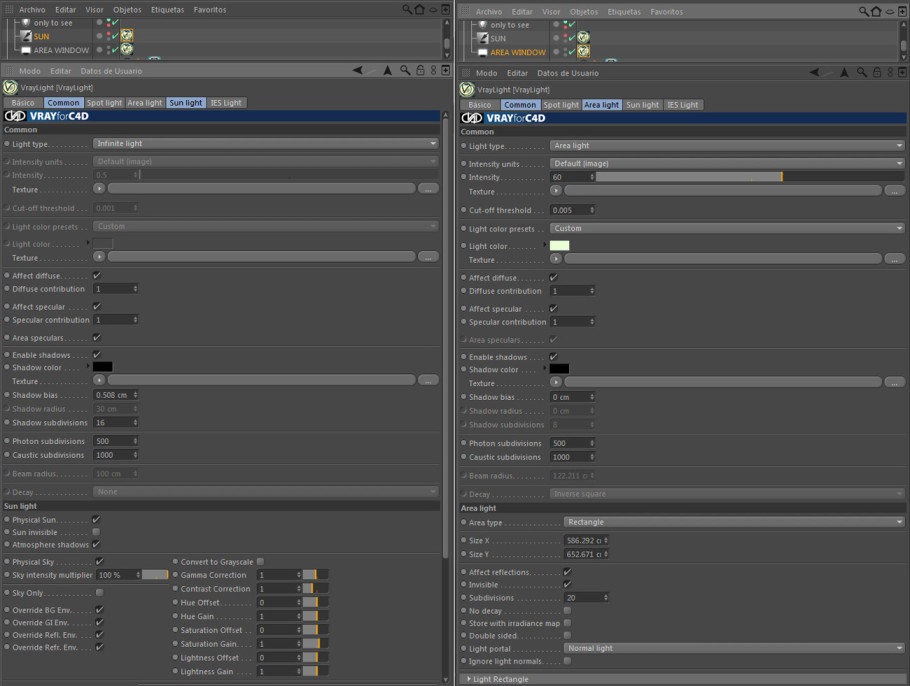Open the Archivo menu in the left object manager

click(x=32, y=10)
